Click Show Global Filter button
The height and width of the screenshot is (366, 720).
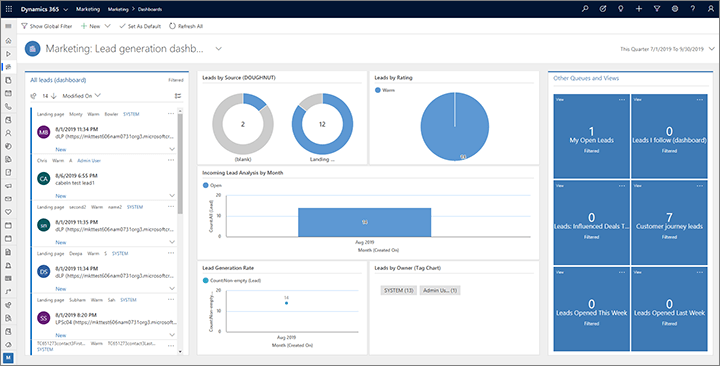(x=47, y=26)
